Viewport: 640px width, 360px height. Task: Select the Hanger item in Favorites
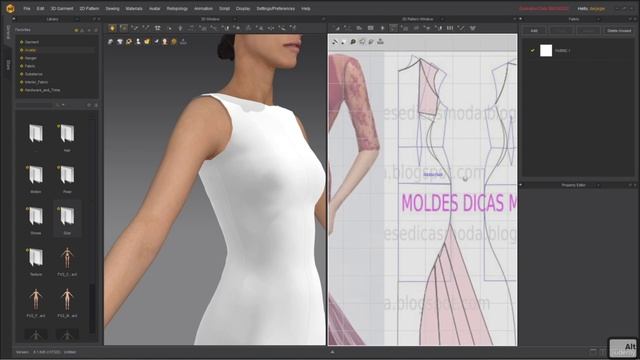[31, 58]
